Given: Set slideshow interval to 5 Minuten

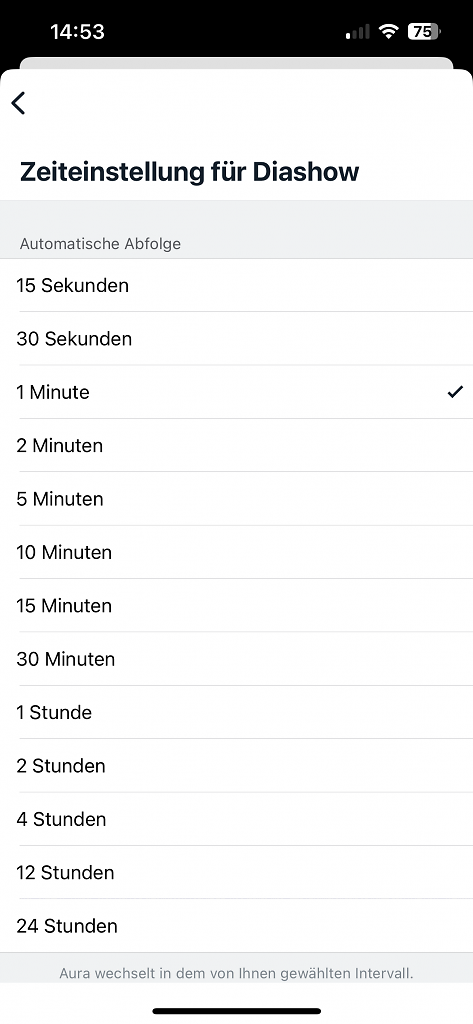Looking at the screenshot, I should (236, 499).
